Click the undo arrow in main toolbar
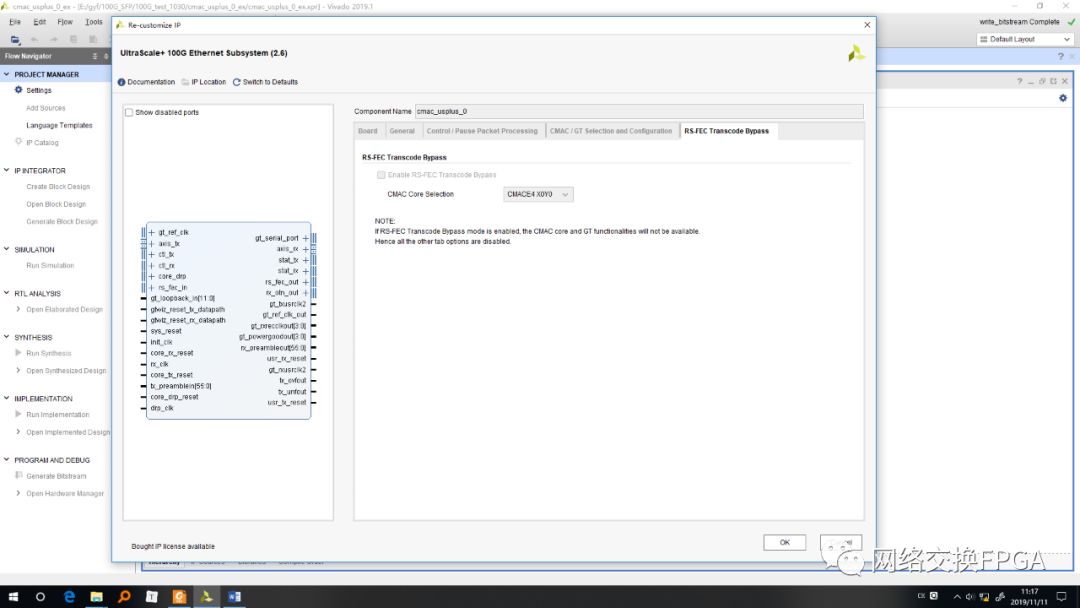This screenshot has width=1080, height=608. point(34,39)
